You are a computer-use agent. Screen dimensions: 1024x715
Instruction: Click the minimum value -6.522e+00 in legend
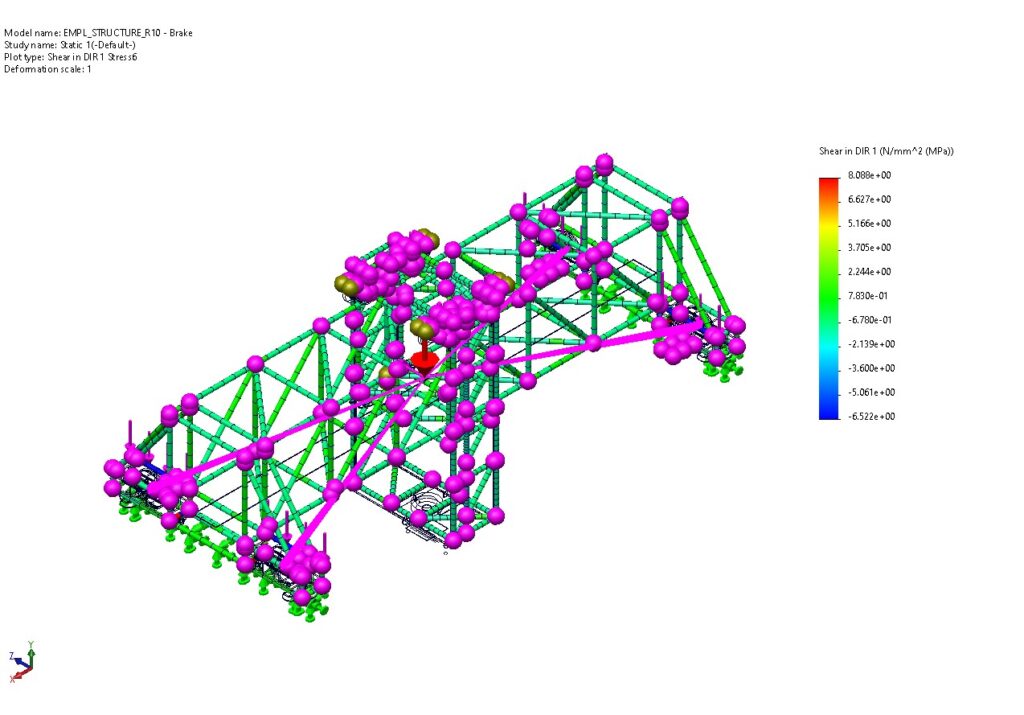(869, 416)
